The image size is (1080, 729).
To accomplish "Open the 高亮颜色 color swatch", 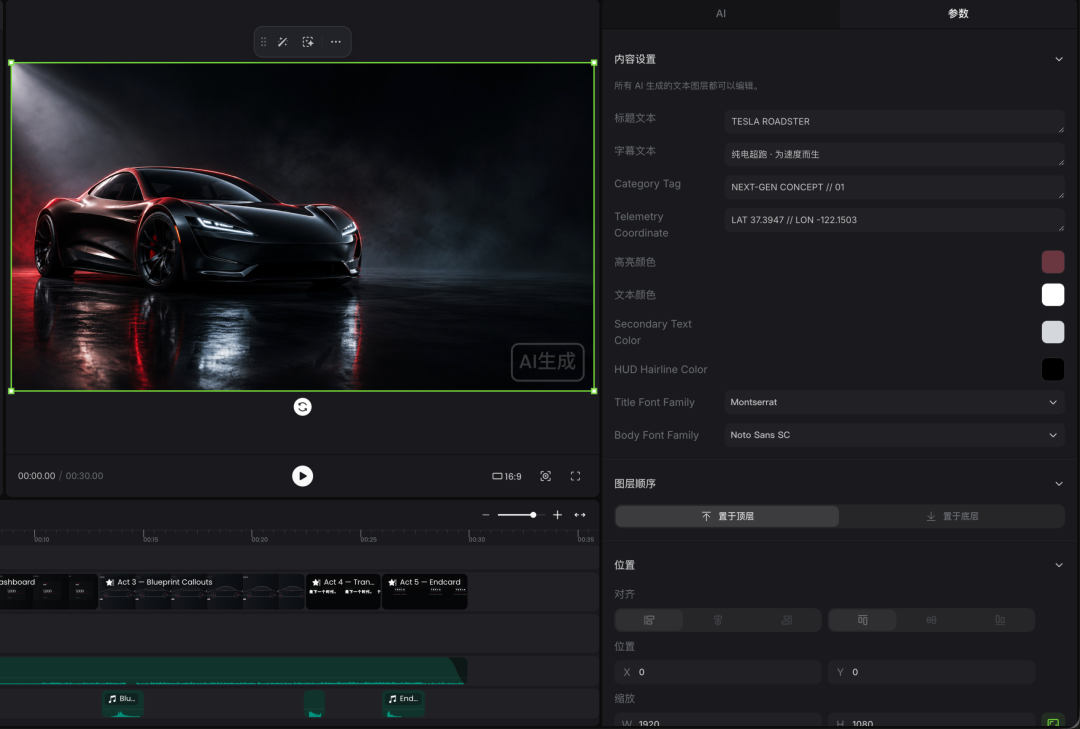I will [1052, 262].
